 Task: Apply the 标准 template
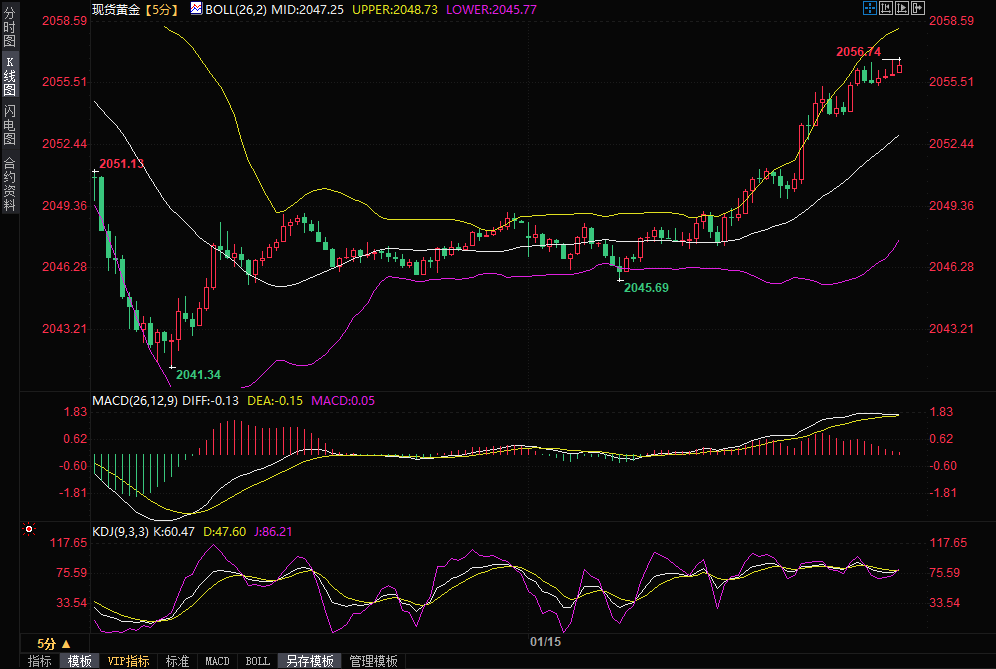pyautogui.click(x=177, y=661)
